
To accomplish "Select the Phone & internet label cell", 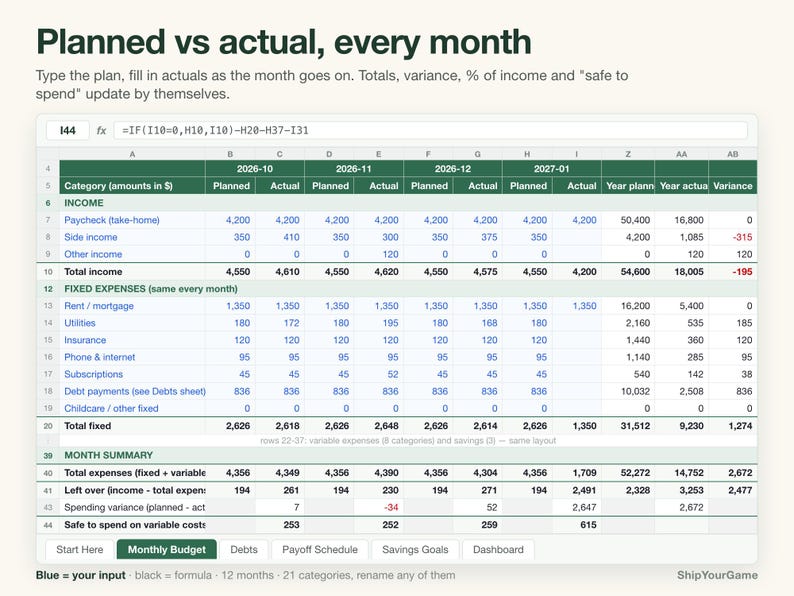I will coord(132,357).
